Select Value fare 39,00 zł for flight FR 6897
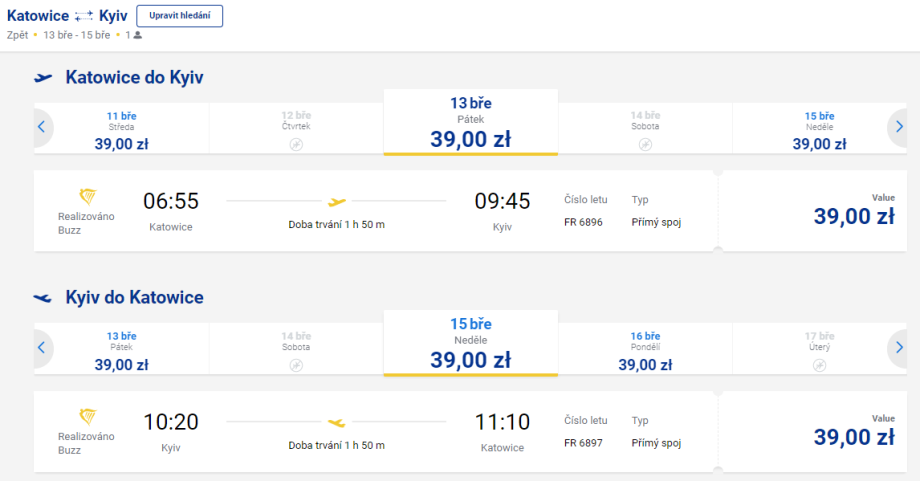The image size is (920, 481). pyautogui.click(x=853, y=436)
